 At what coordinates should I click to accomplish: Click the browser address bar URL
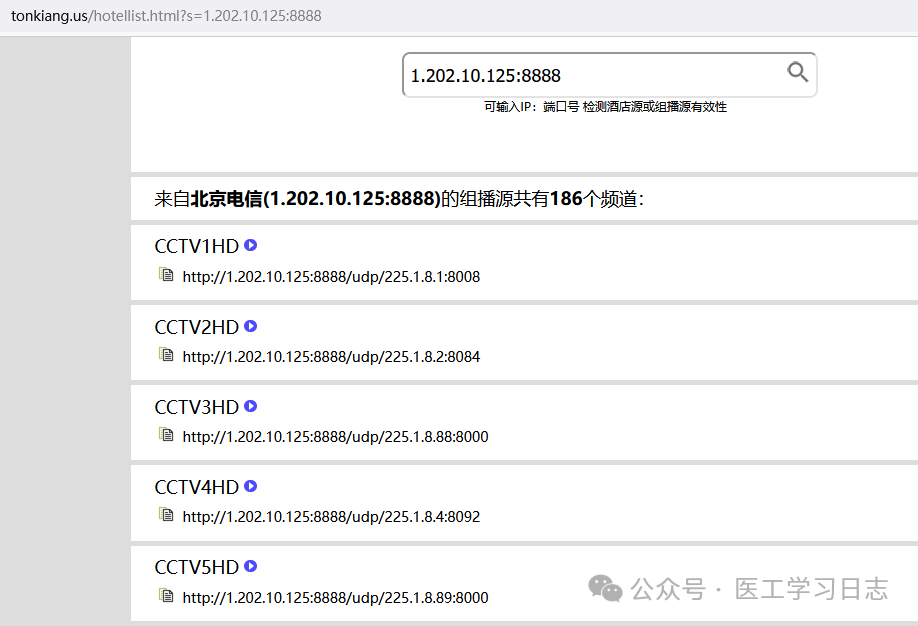pos(166,16)
